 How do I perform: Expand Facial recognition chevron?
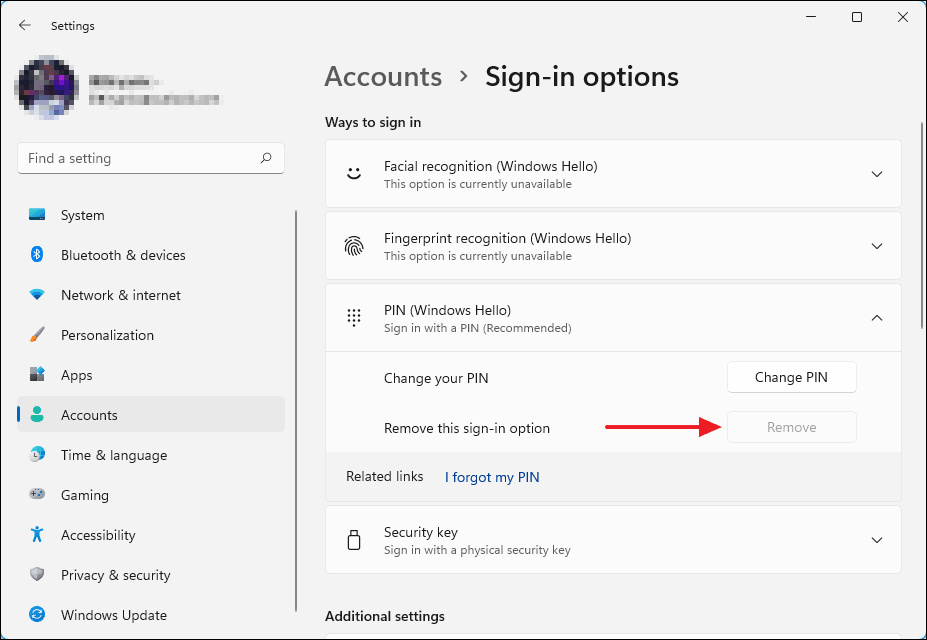click(x=877, y=174)
